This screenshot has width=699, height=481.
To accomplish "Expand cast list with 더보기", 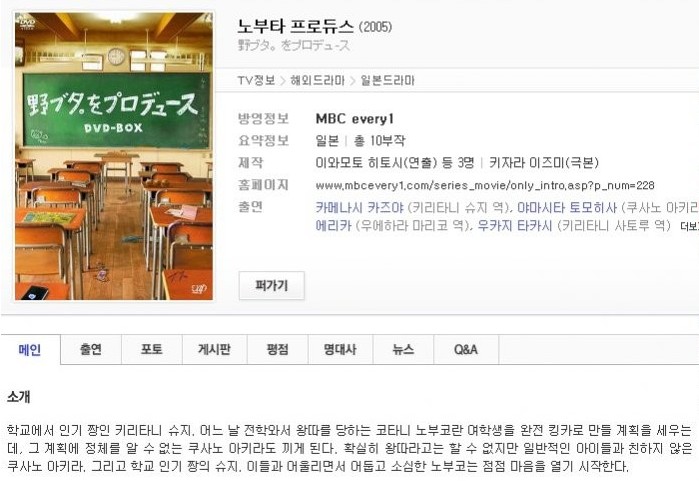I will pos(690,226).
